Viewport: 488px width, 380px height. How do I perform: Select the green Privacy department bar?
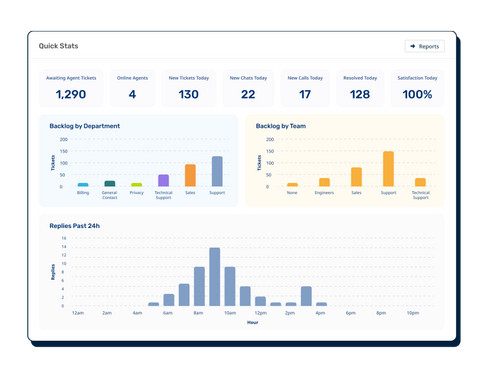point(137,185)
